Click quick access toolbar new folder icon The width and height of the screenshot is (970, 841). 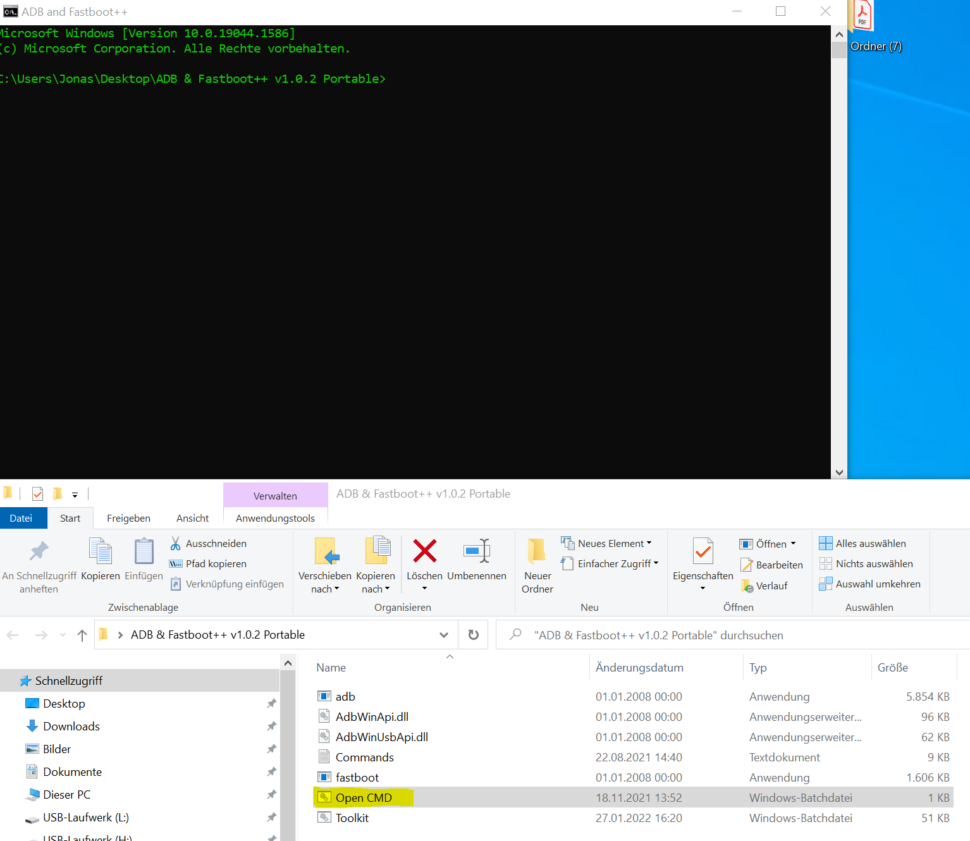(58, 493)
